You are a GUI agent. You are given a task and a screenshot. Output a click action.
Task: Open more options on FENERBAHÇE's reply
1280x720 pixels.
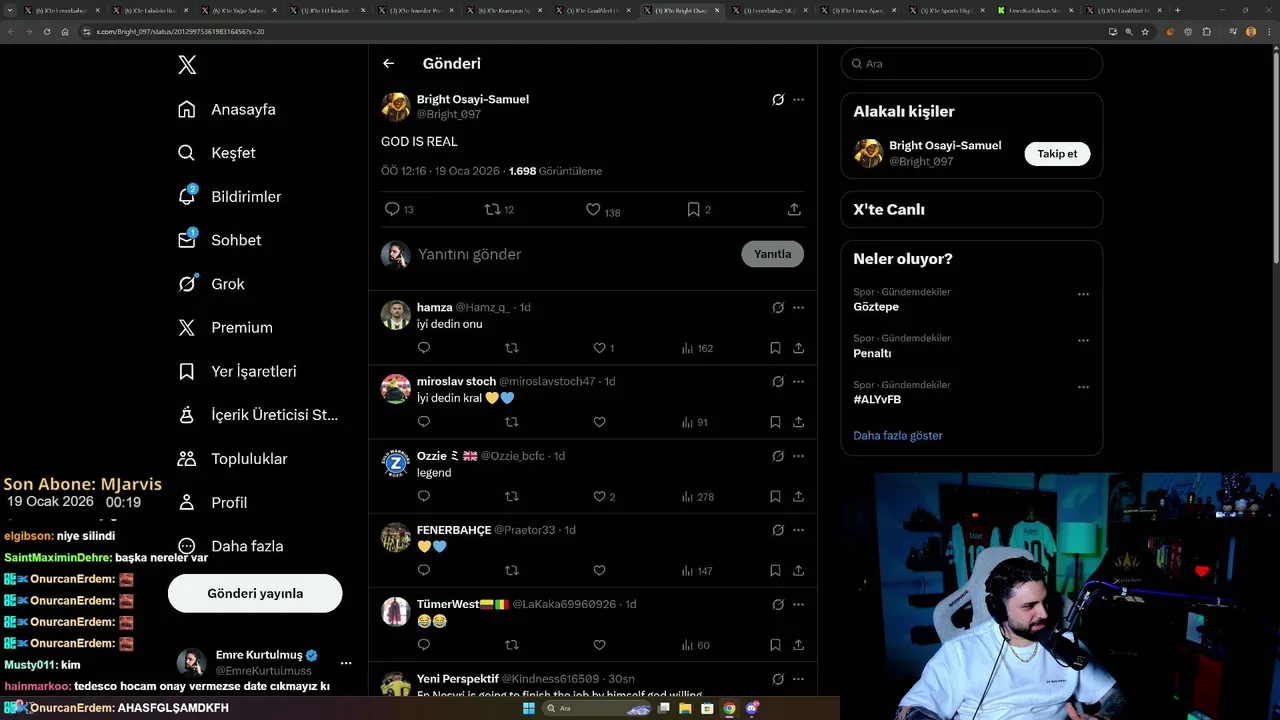tap(798, 530)
